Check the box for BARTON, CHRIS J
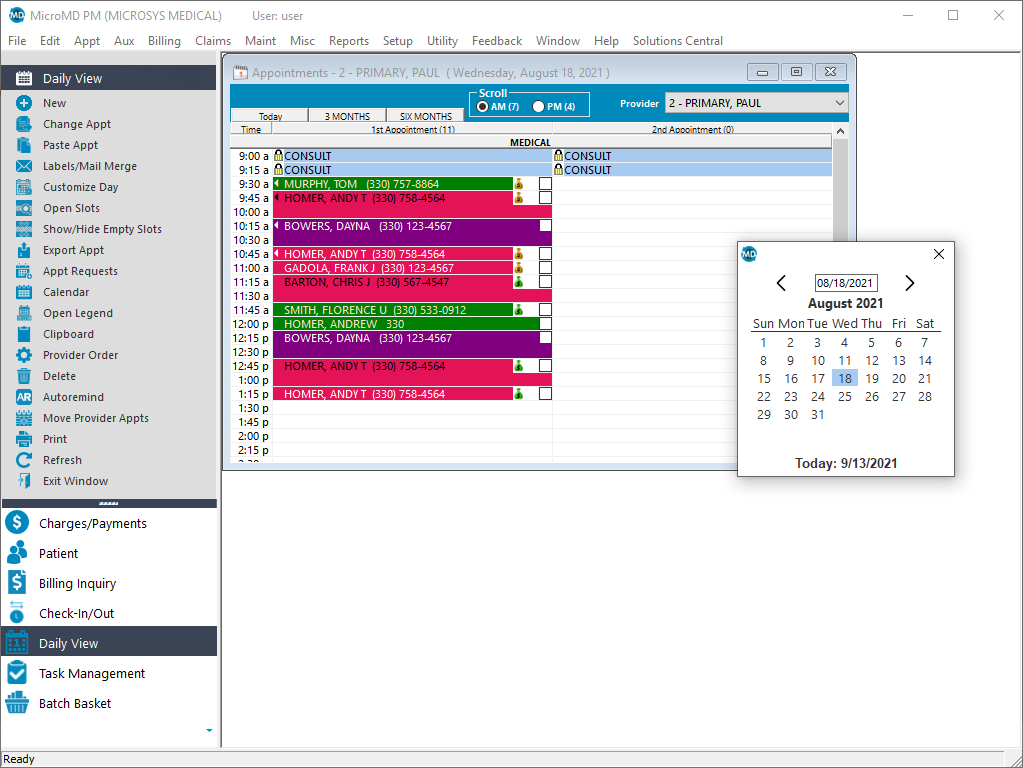The image size is (1023, 768). click(545, 282)
